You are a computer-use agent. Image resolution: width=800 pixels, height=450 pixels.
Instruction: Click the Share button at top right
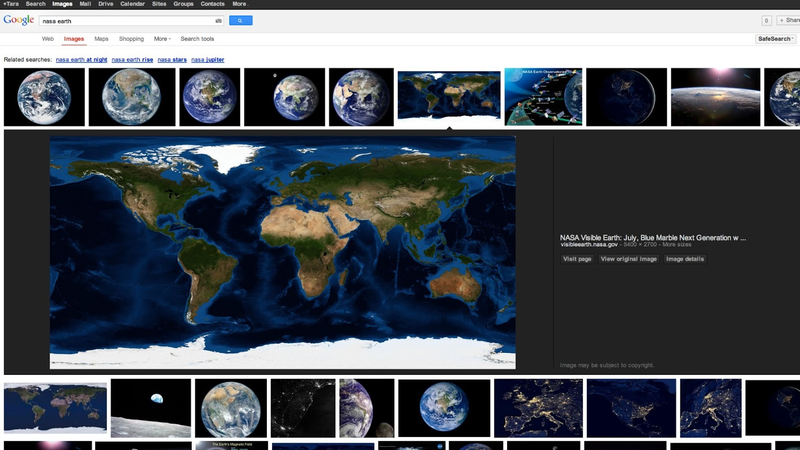(788, 20)
